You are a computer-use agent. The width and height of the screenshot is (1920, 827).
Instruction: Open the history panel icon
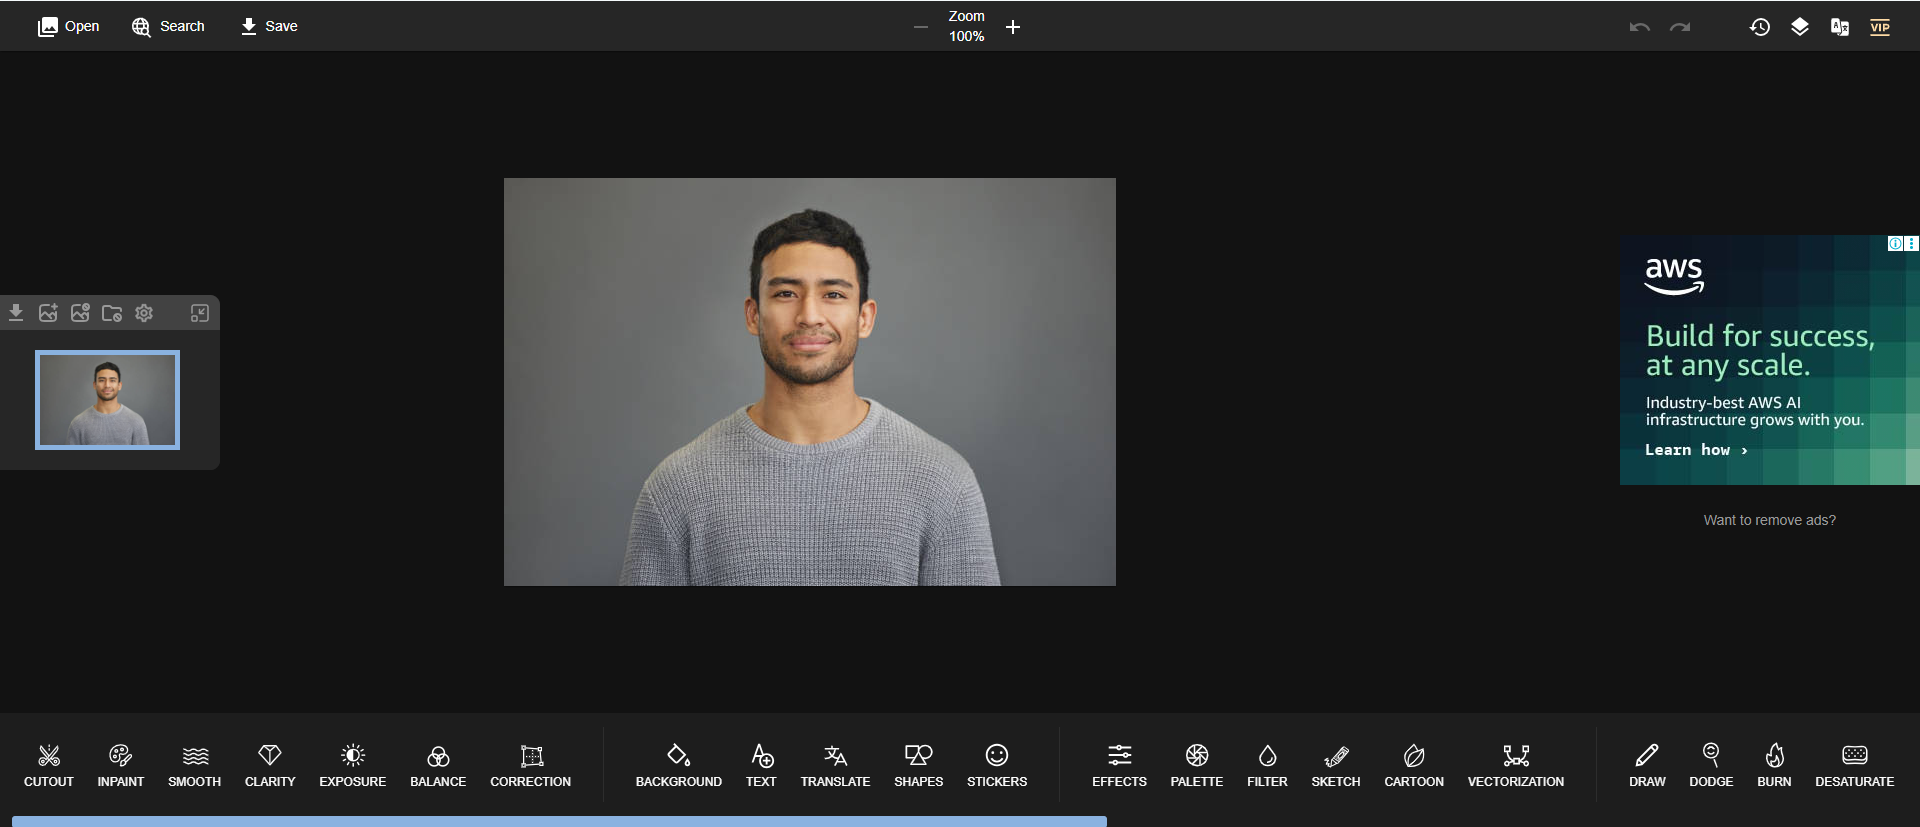[x=1760, y=27]
